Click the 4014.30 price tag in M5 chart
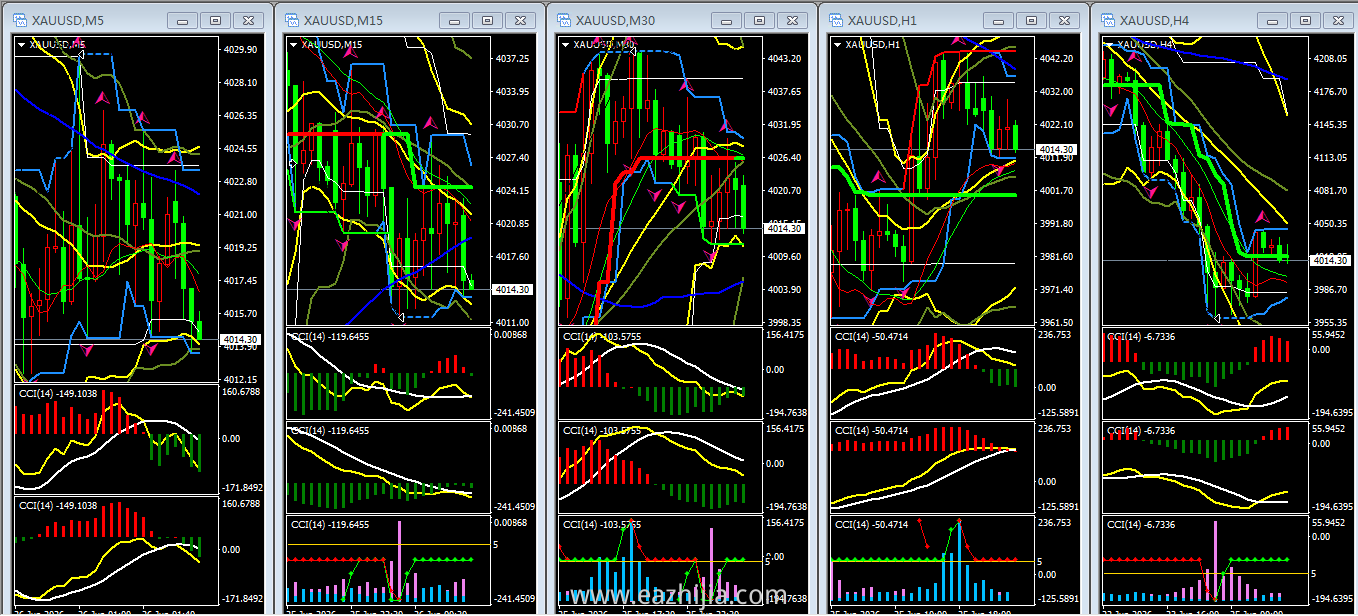This screenshot has width=1358, height=616. pos(239,340)
